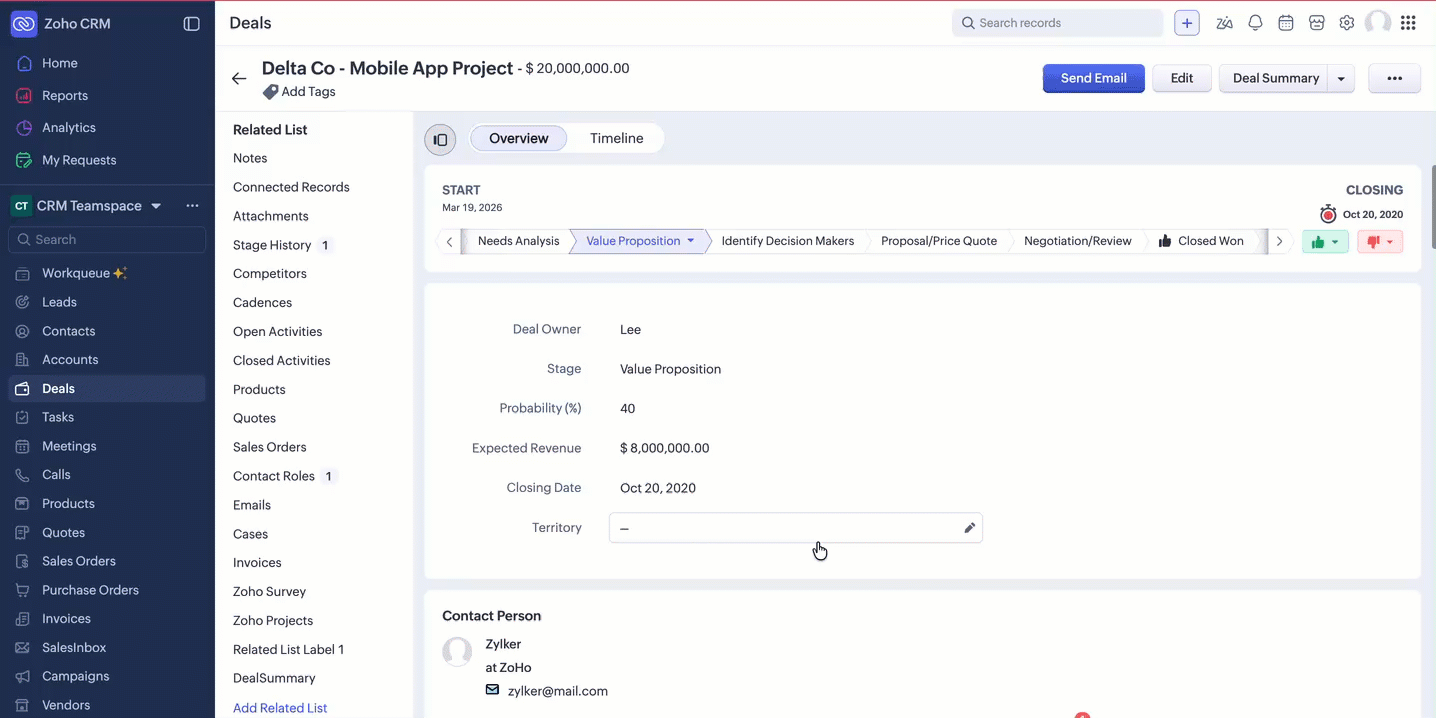Open Leads module in sidebar

coord(59,302)
